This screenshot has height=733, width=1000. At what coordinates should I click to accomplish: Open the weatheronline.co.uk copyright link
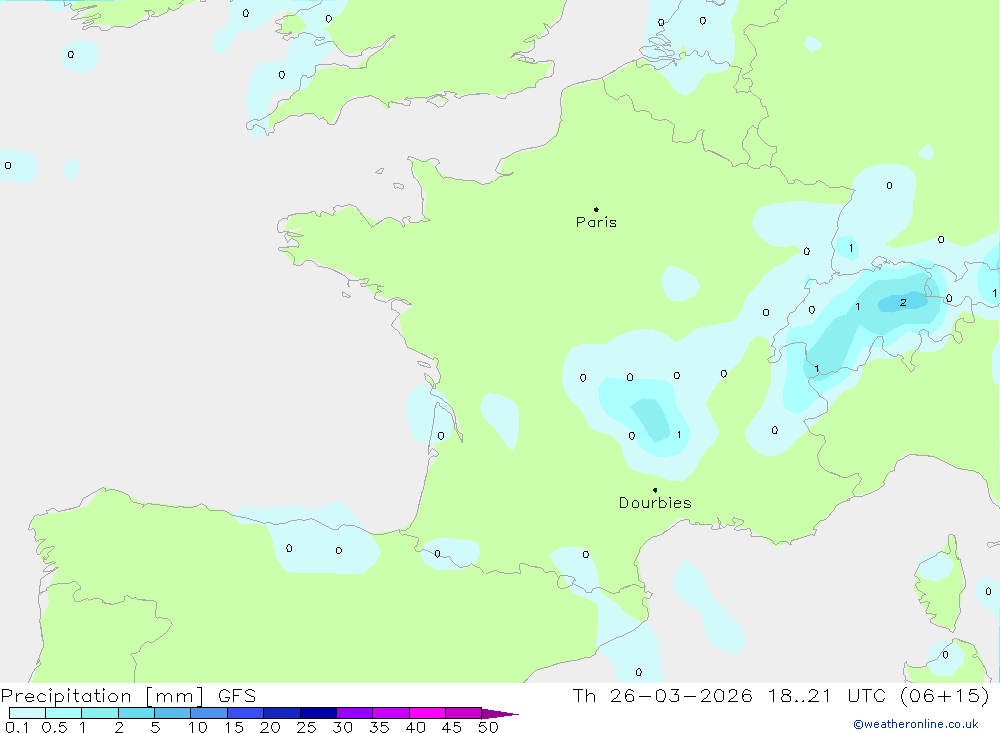[x=915, y=724]
